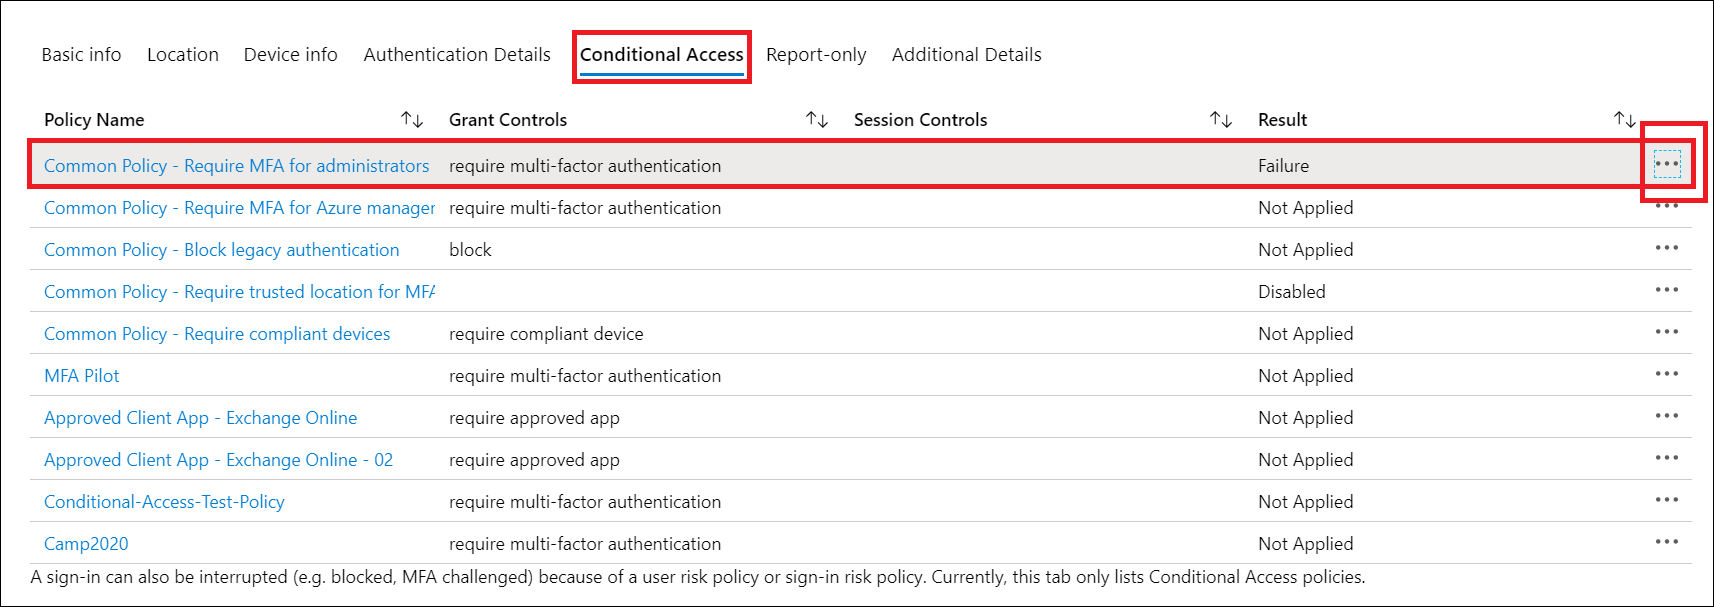Image resolution: width=1714 pixels, height=607 pixels.
Task: Open options menu for failed MFA administrators policy
Action: point(1667,164)
